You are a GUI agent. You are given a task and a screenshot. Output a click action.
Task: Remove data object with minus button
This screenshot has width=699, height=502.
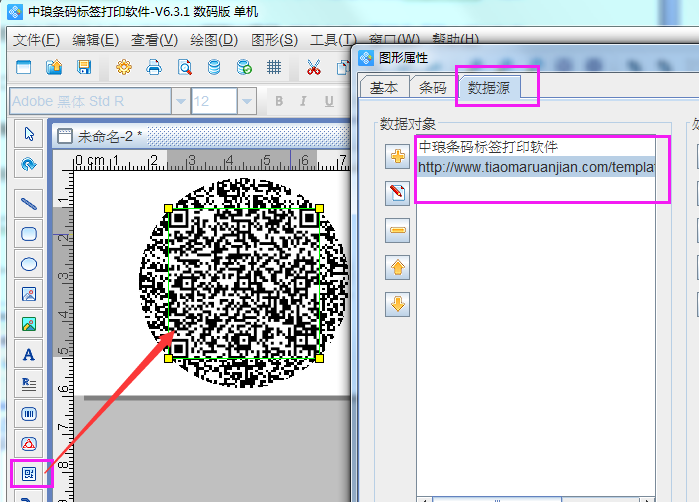pos(398,231)
